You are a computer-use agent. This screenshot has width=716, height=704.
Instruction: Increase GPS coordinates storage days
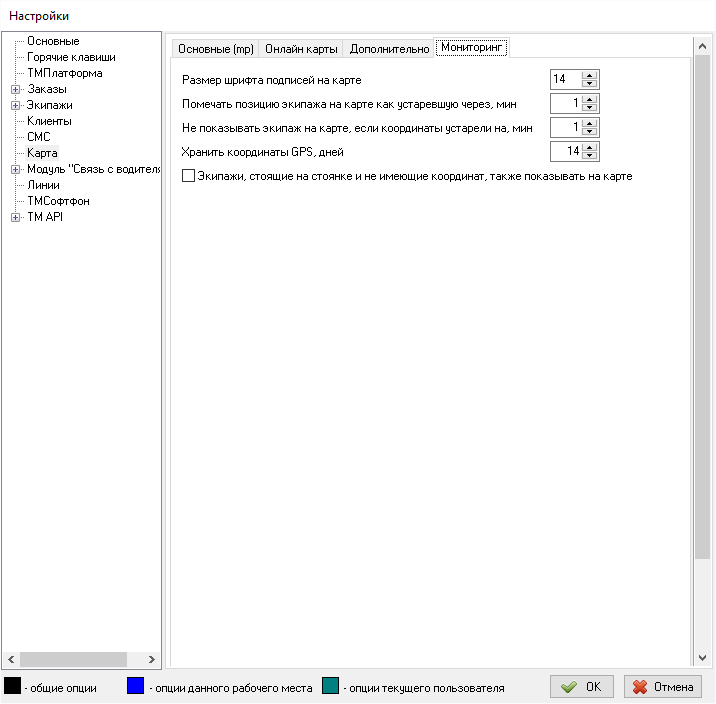(590, 147)
